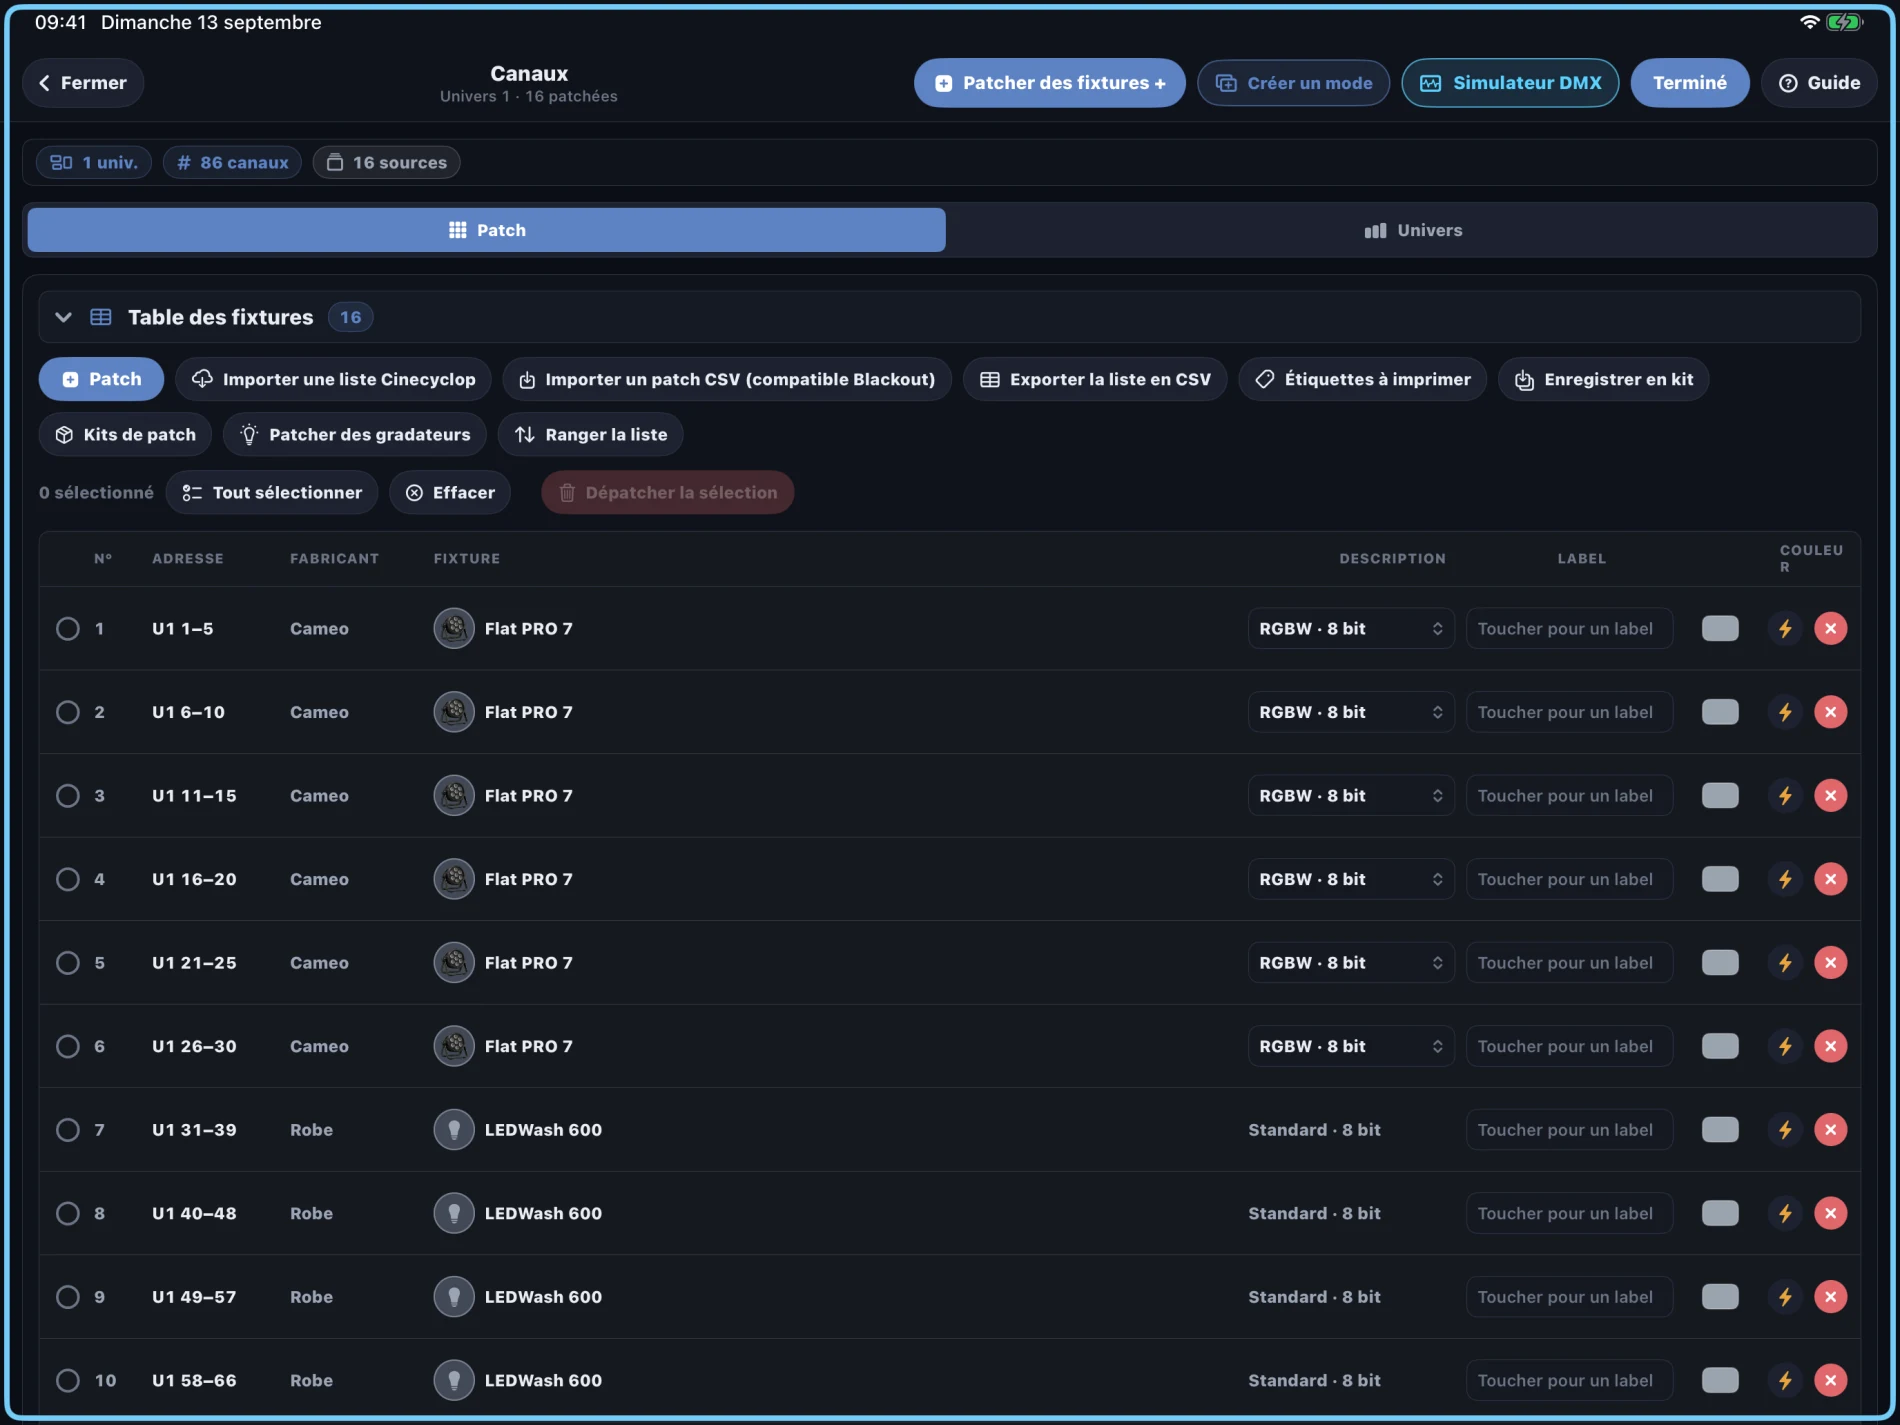Delete fixture 8 using the red X icon

click(1830, 1213)
